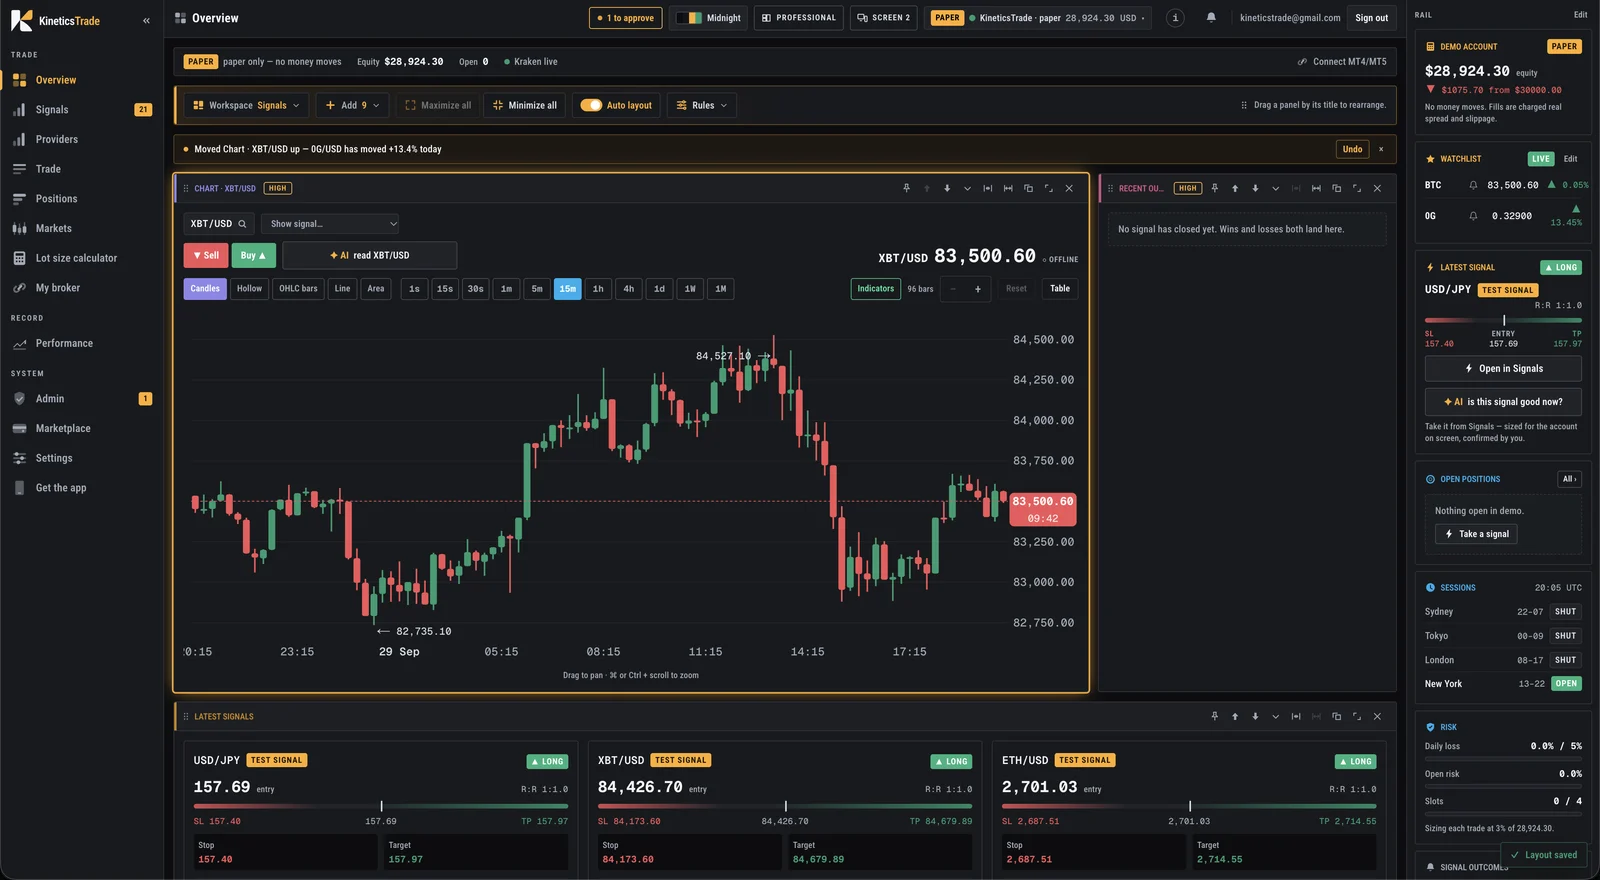1600x880 pixels.
Task: Switch chart style to Candles
Action: click(205, 289)
